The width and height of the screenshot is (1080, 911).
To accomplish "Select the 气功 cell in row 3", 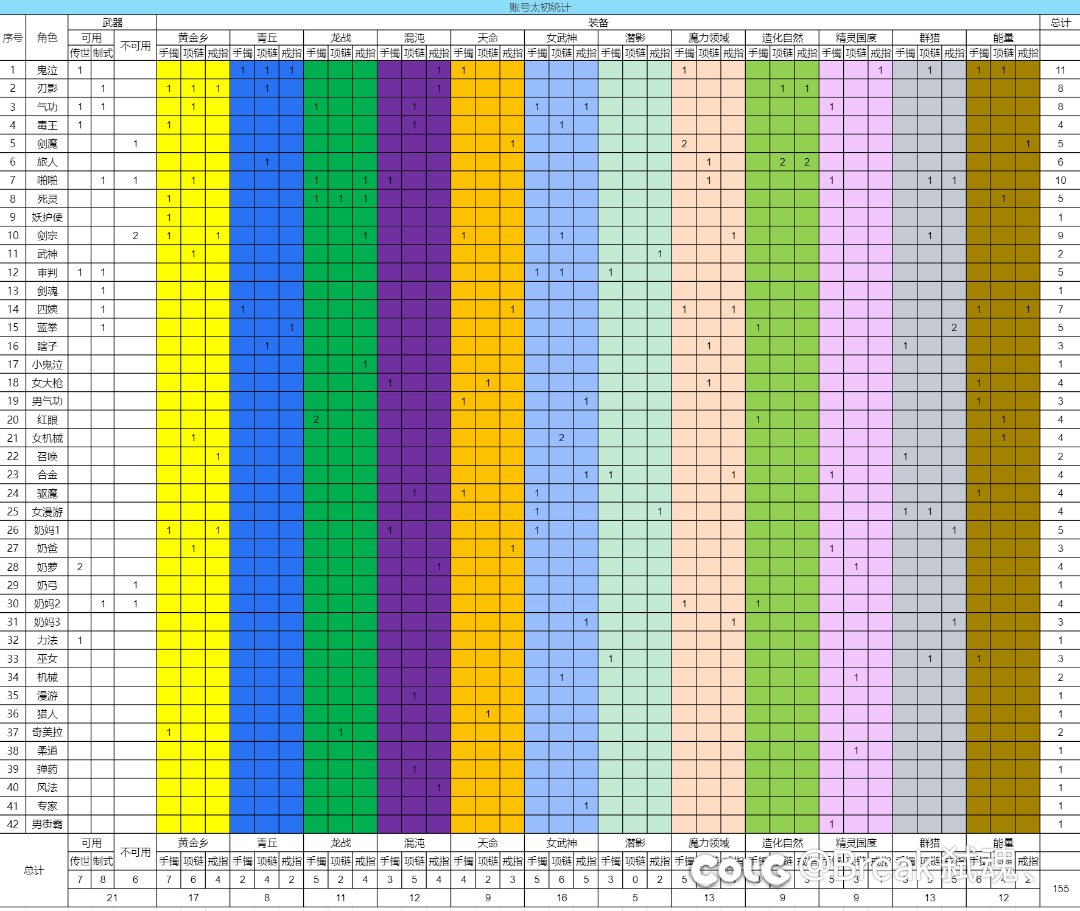I will point(47,107).
